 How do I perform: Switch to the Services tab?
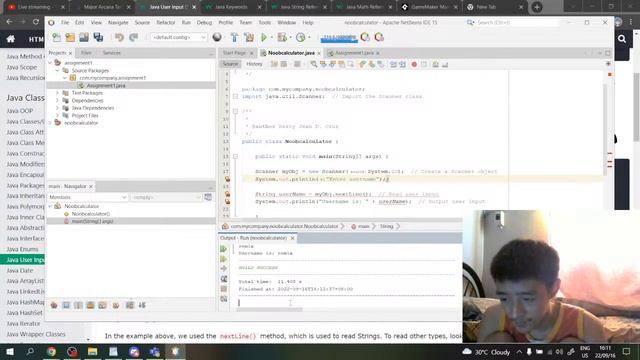point(111,53)
